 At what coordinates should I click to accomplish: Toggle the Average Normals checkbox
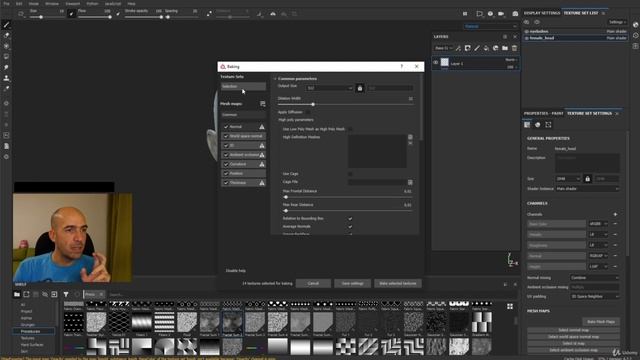point(350,227)
